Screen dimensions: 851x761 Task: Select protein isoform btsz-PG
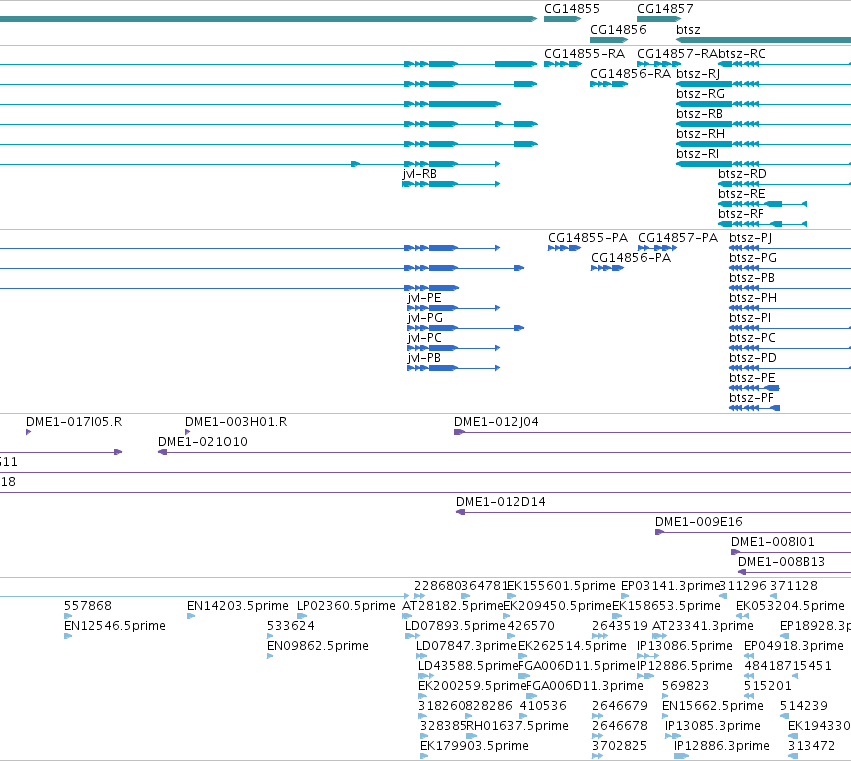point(753,258)
